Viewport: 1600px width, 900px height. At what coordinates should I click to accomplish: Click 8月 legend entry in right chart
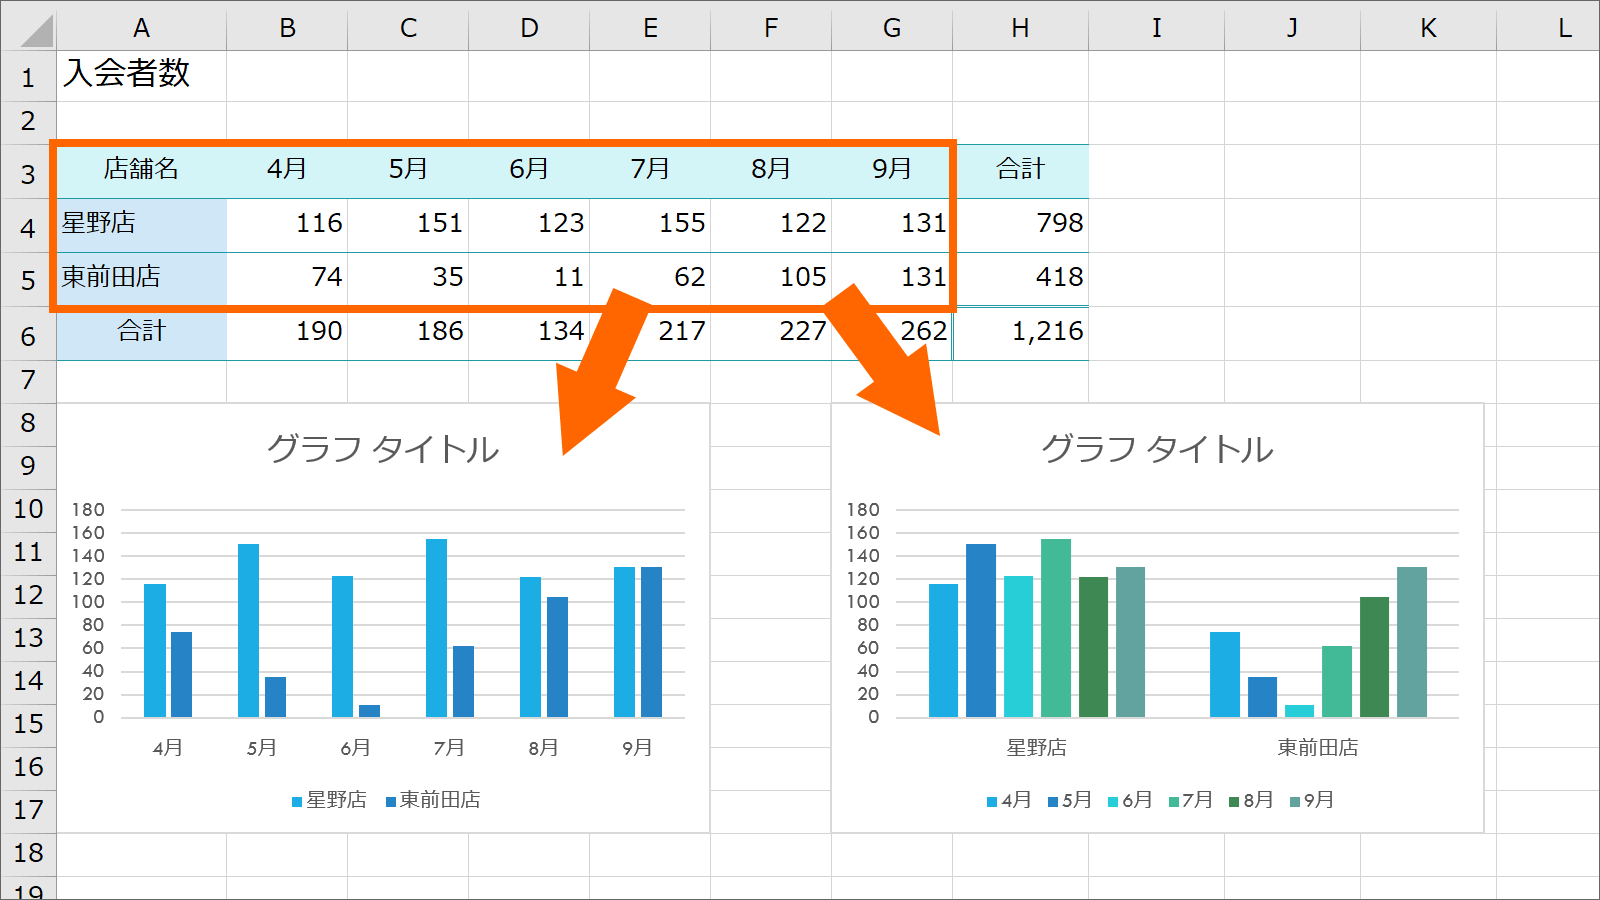click(1251, 800)
